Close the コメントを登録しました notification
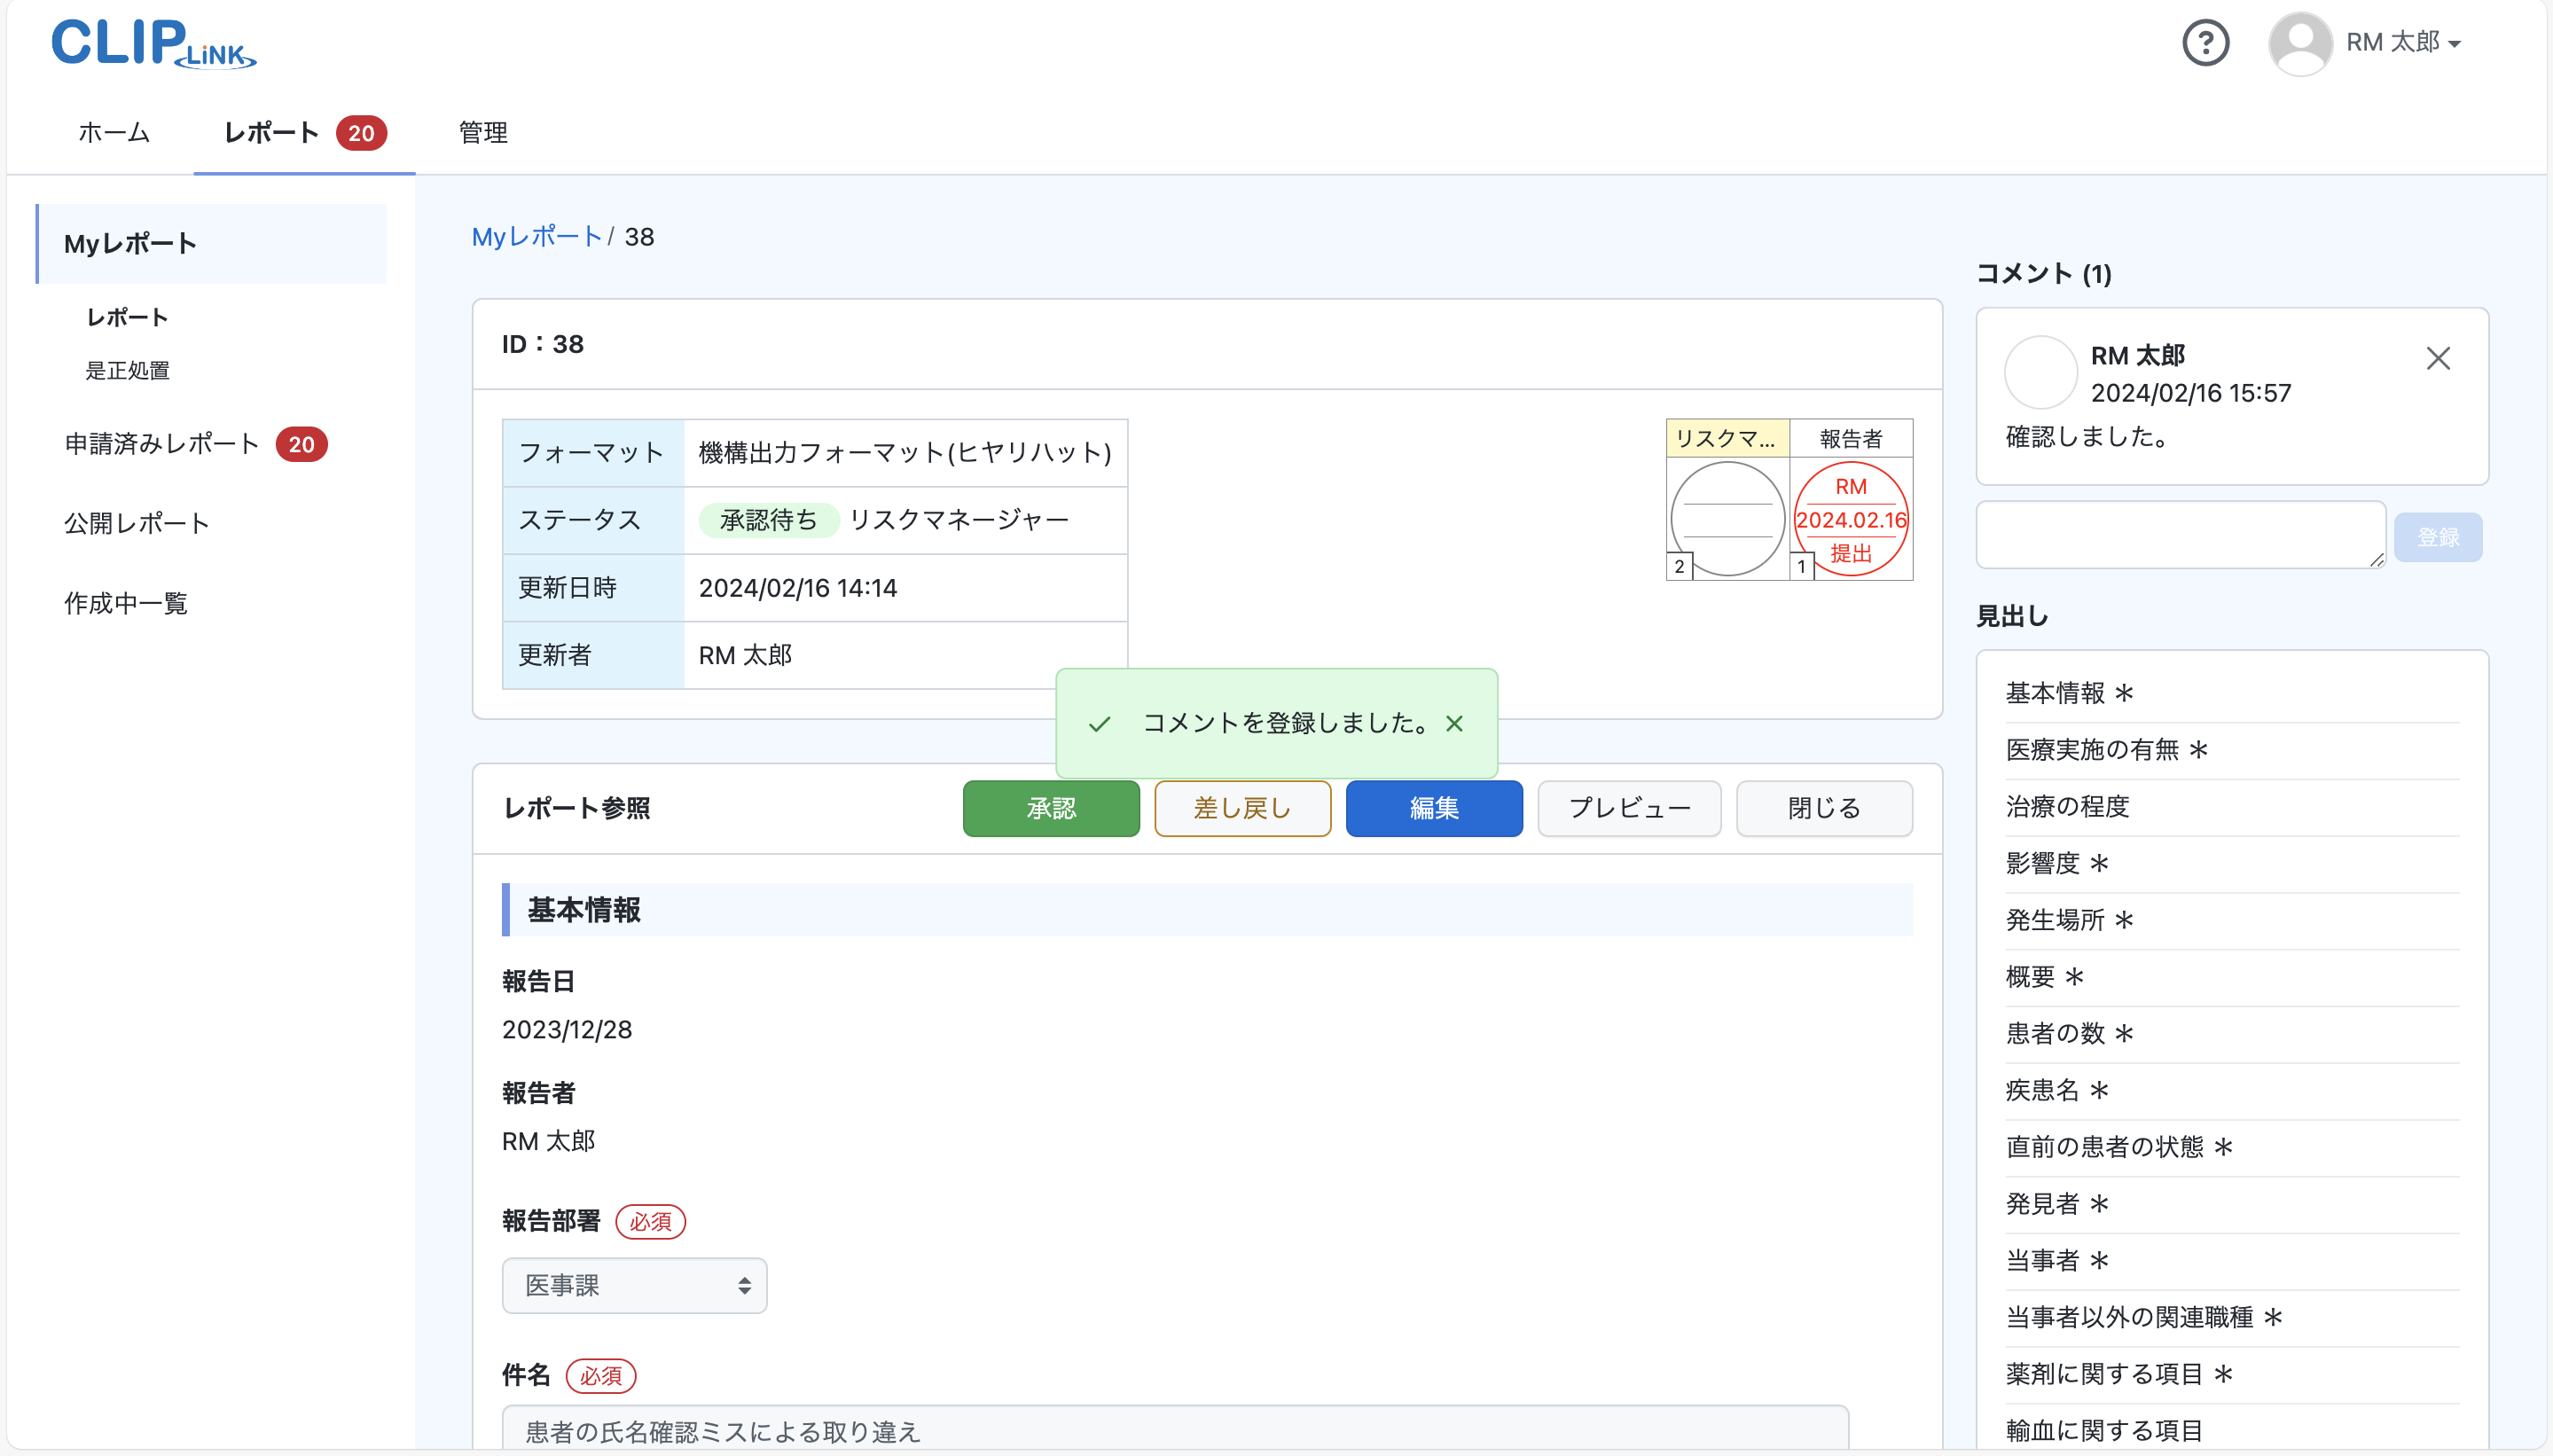The width and height of the screenshot is (2553, 1456). point(1453,723)
